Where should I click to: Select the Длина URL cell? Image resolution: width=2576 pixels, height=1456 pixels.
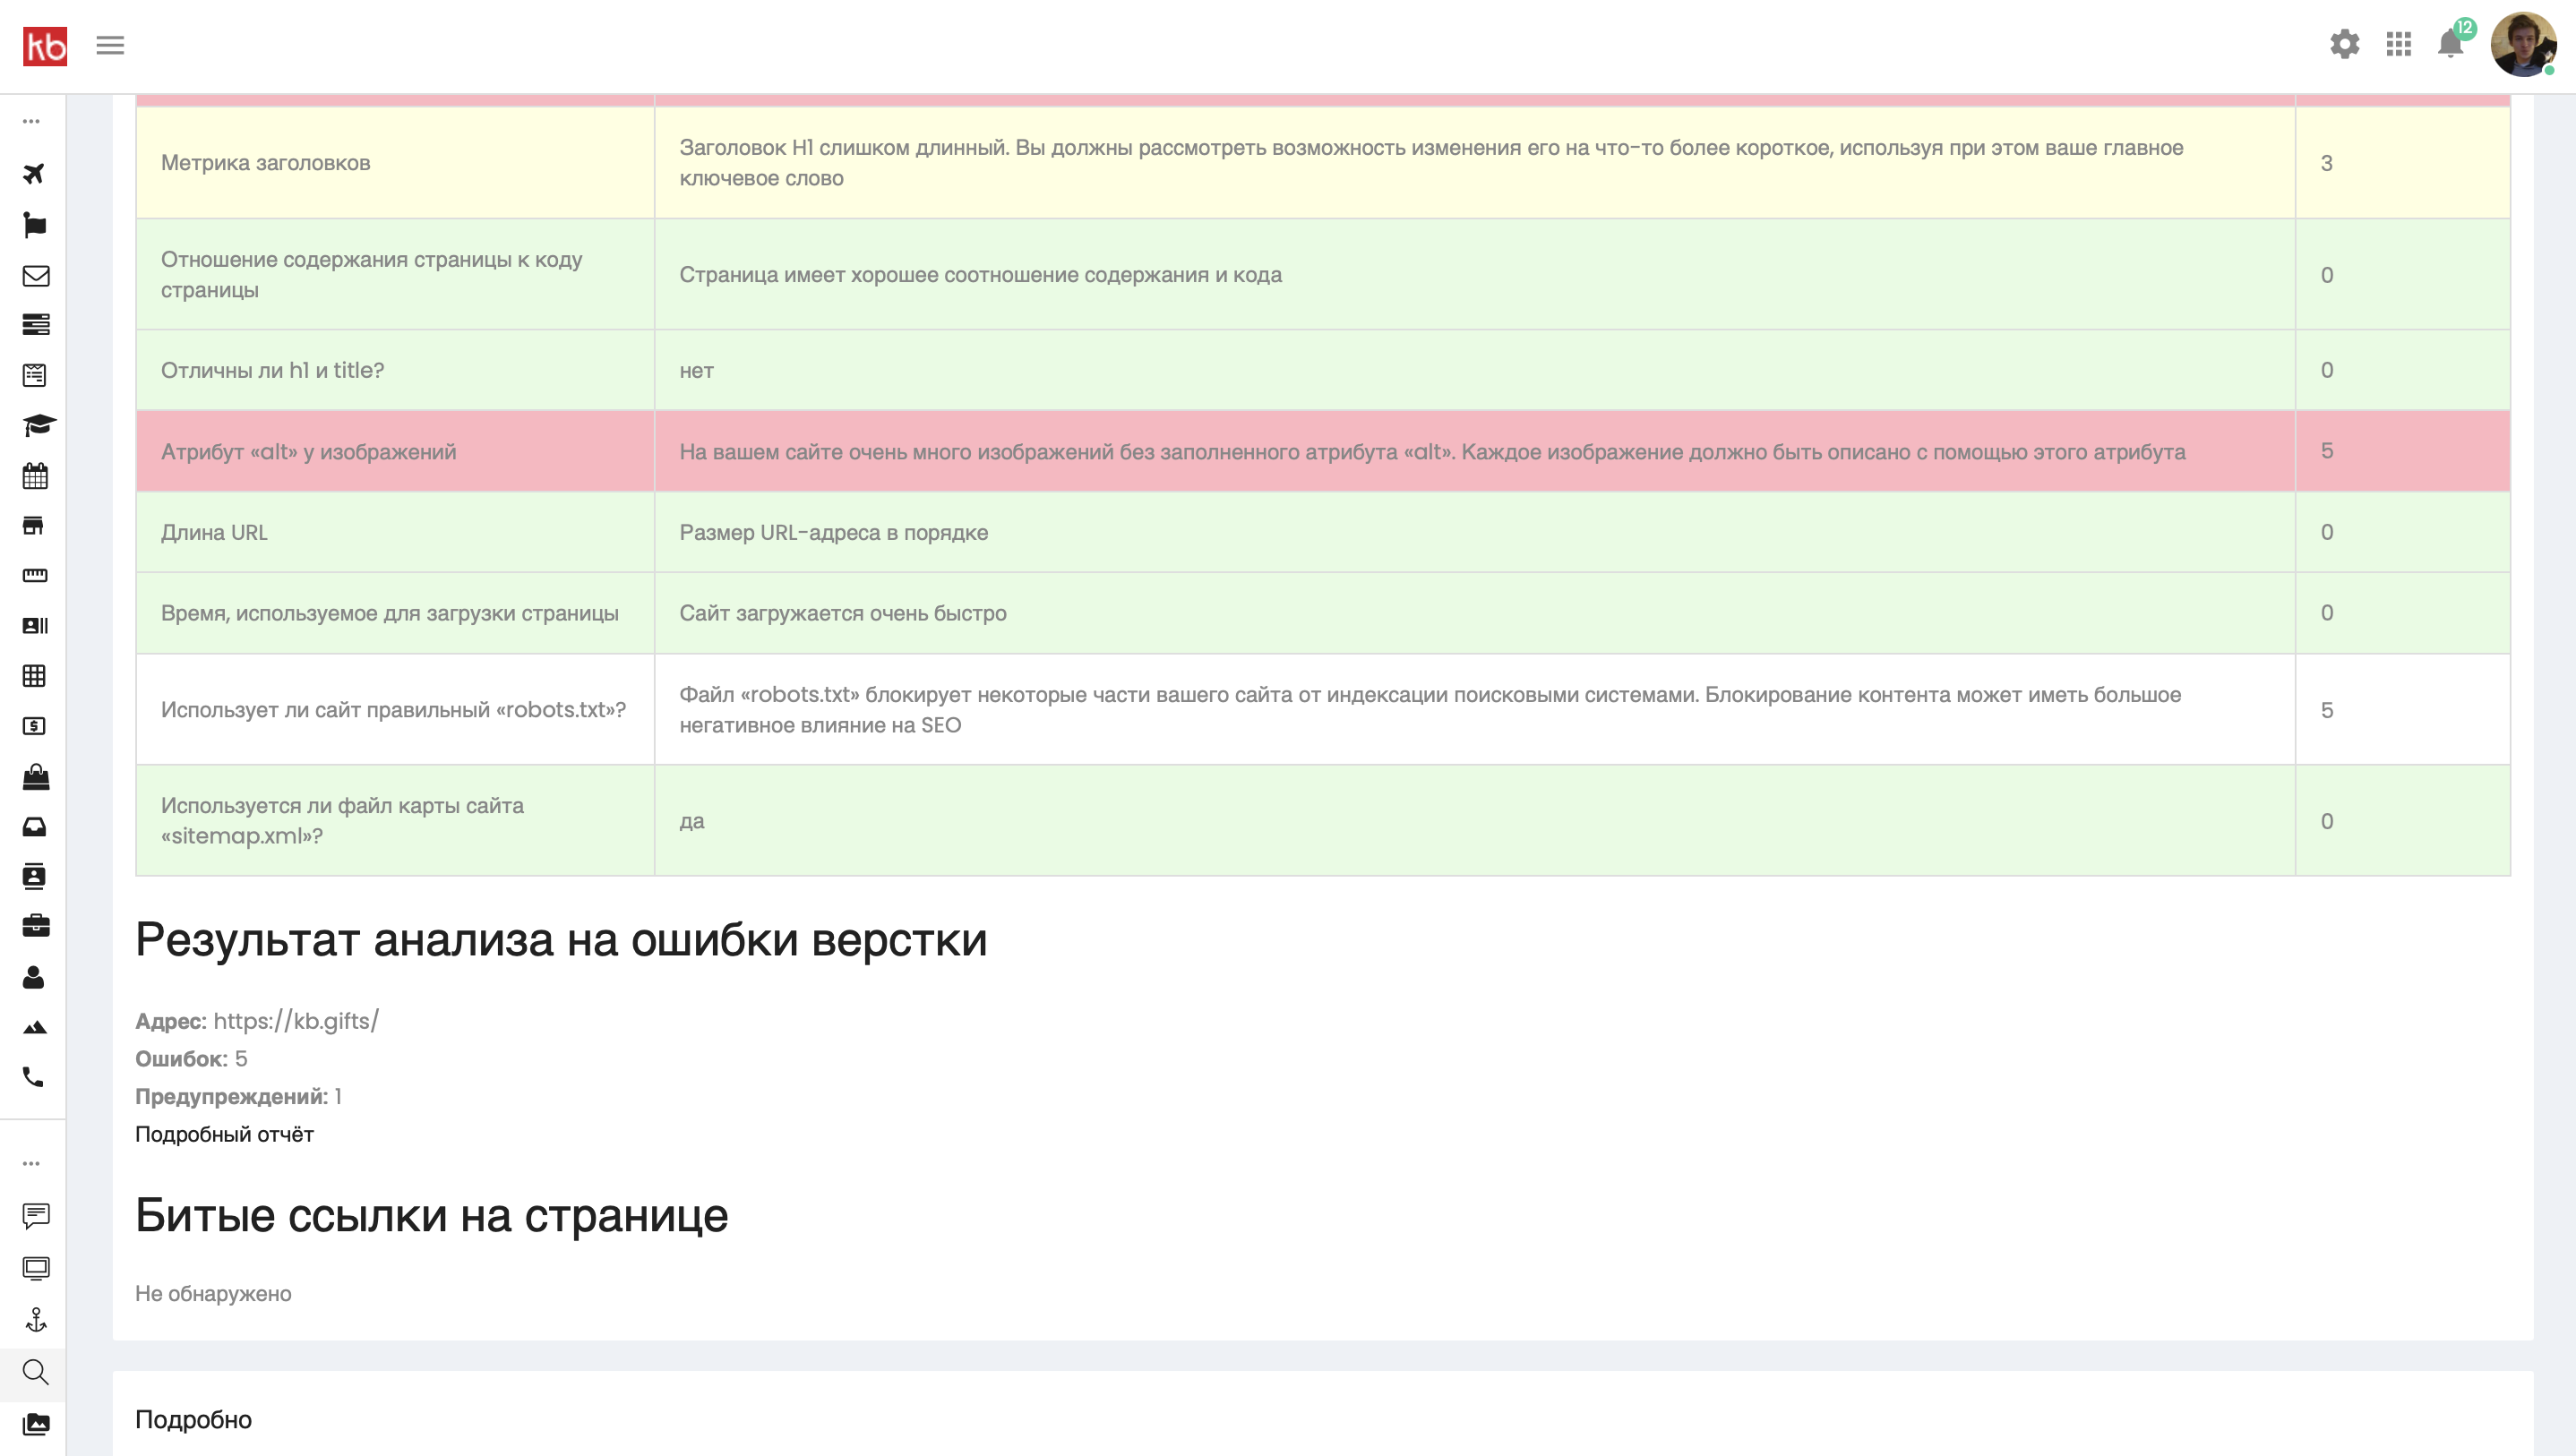click(x=395, y=532)
